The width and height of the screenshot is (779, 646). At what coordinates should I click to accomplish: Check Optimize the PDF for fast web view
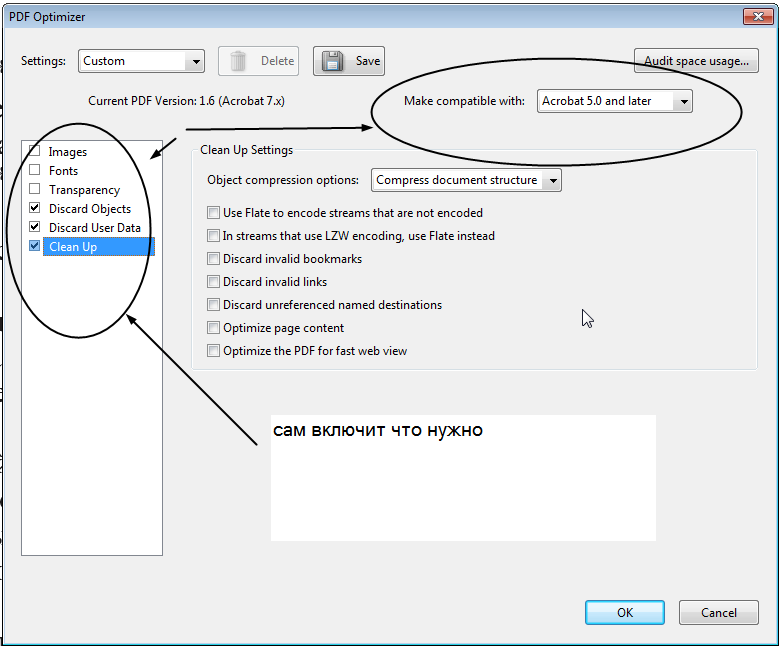[213, 351]
